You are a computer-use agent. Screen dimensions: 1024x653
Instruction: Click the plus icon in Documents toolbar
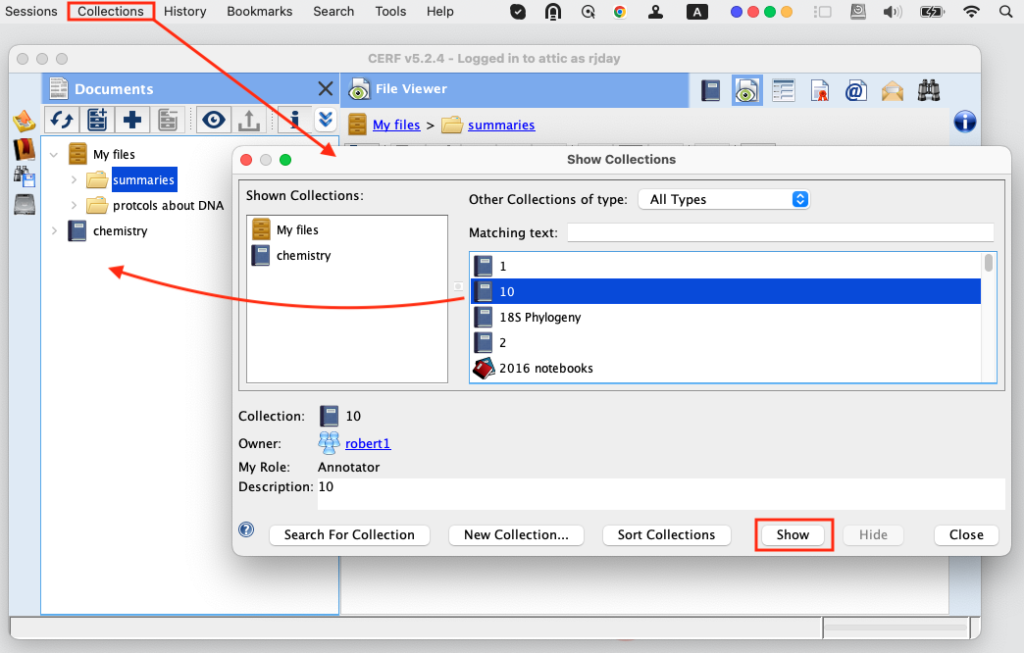(x=132, y=120)
